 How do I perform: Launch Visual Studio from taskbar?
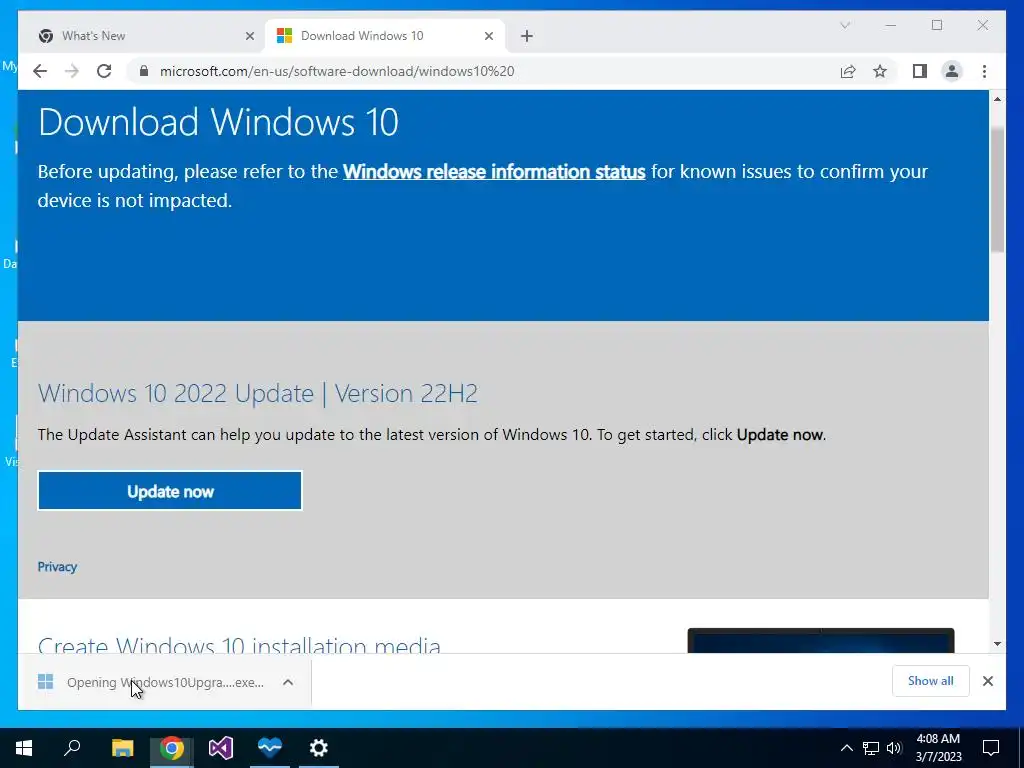221,748
